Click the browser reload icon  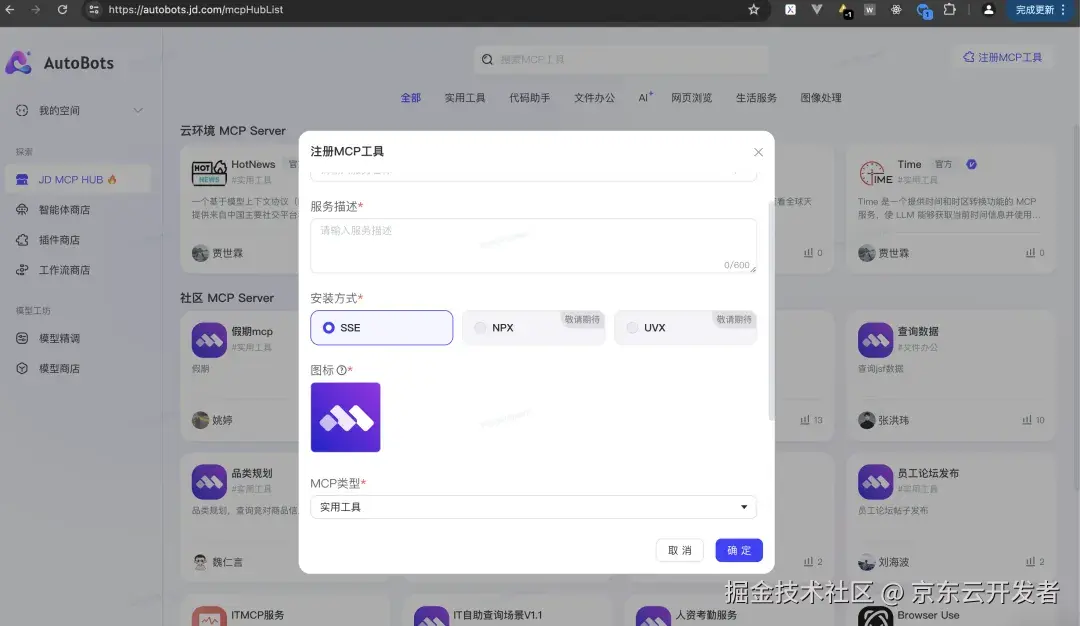pyautogui.click(x=64, y=12)
